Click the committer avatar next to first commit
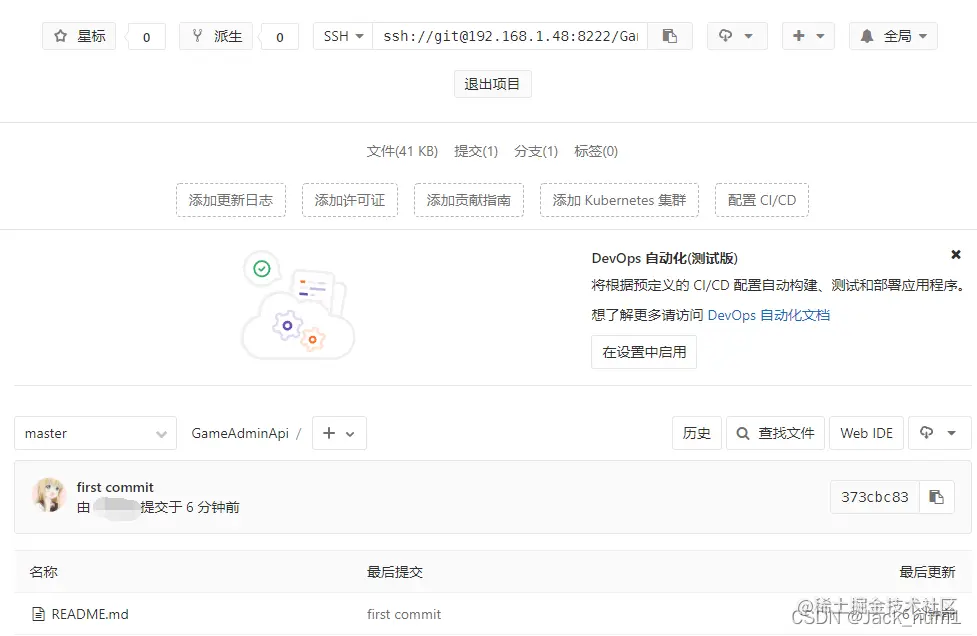 pyautogui.click(x=48, y=496)
